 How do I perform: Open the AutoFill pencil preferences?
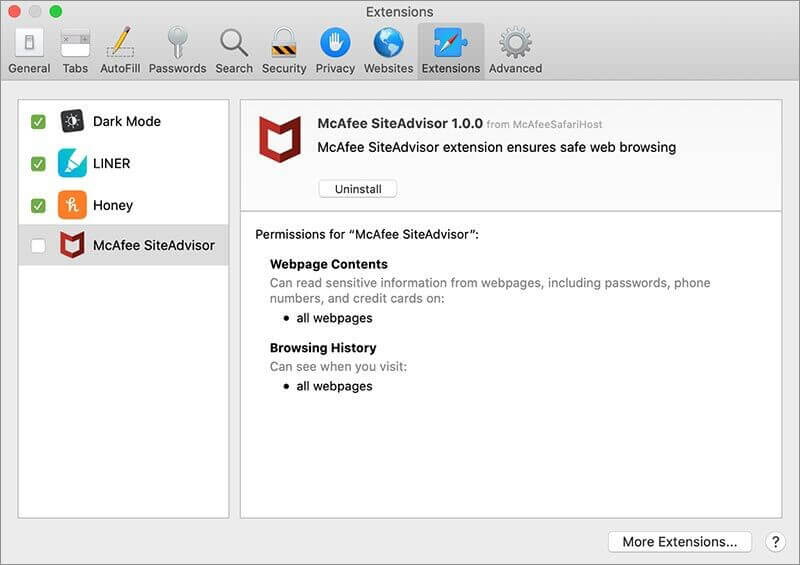pyautogui.click(x=120, y=51)
